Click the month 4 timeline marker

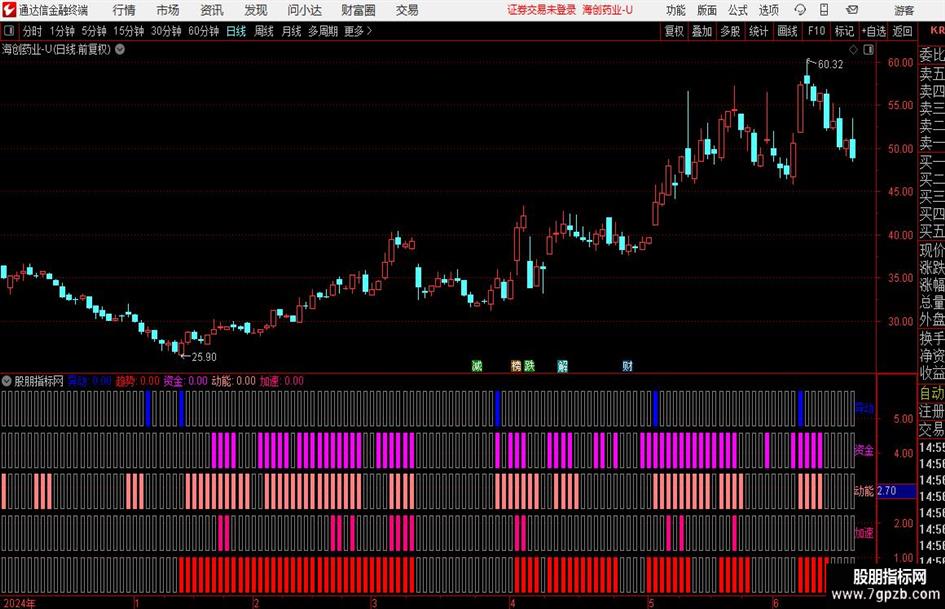pos(512,603)
